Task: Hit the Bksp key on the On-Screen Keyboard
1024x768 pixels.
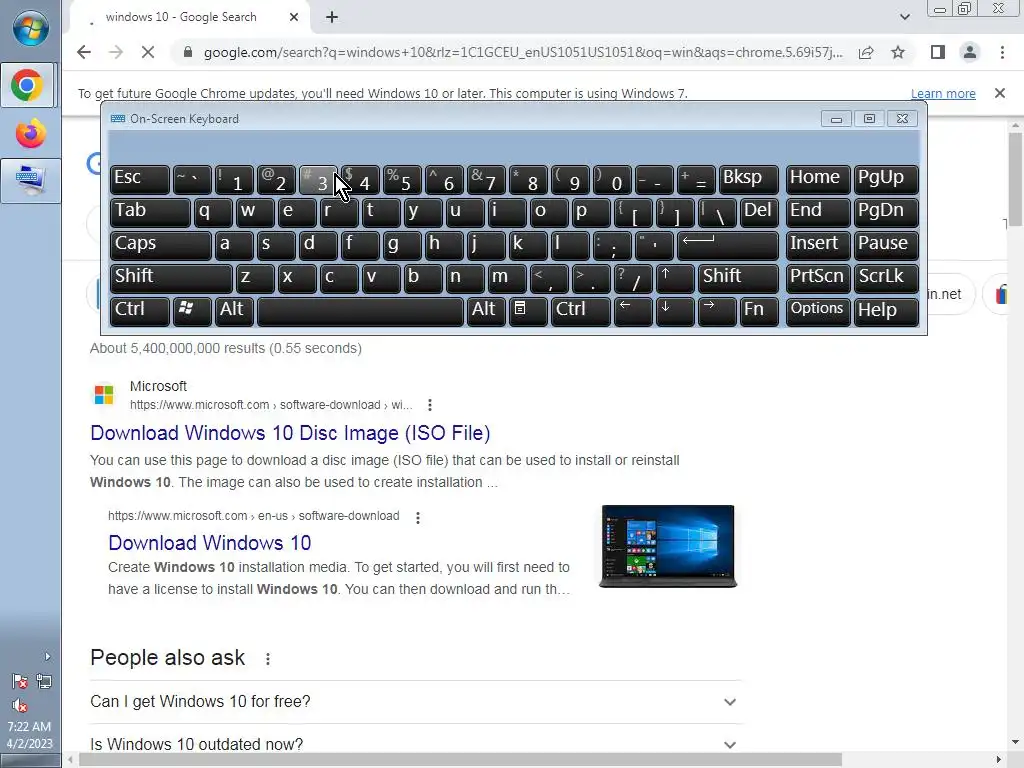Action: (749, 179)
